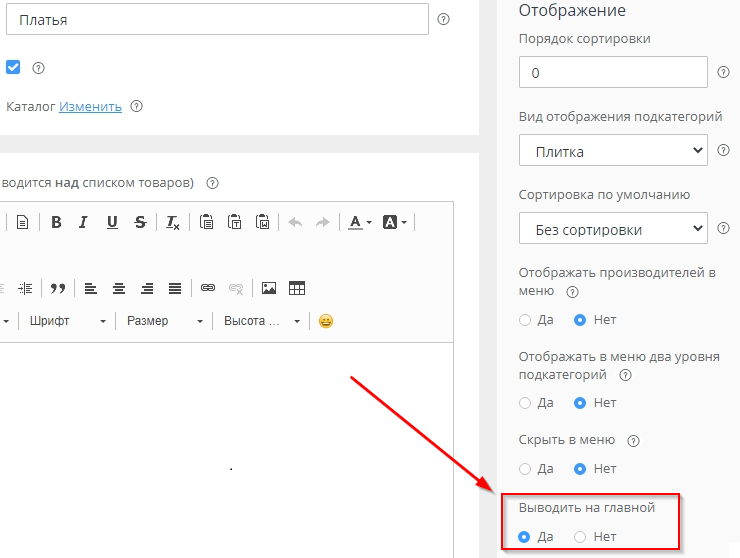Image resolution: width=740 pixels, height=558 pixels.
Task: Select 'Да' for Отображать производителей в меню
Action: pos(526,320)
